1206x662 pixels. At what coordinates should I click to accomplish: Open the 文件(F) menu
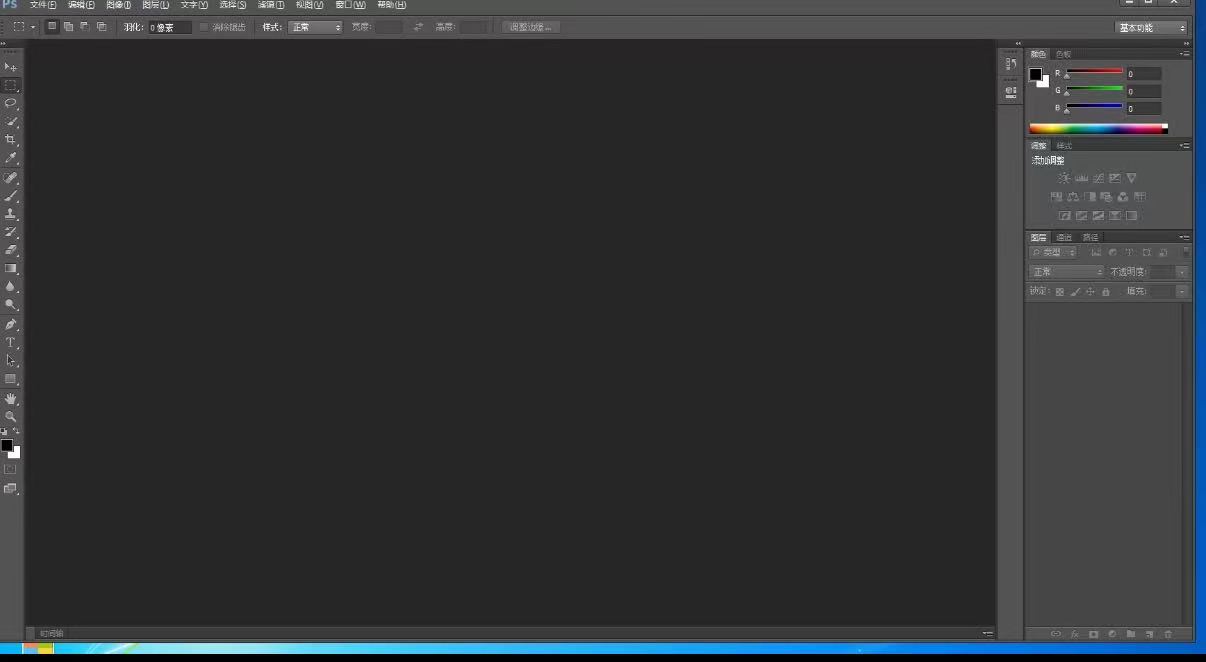(43, 5)
